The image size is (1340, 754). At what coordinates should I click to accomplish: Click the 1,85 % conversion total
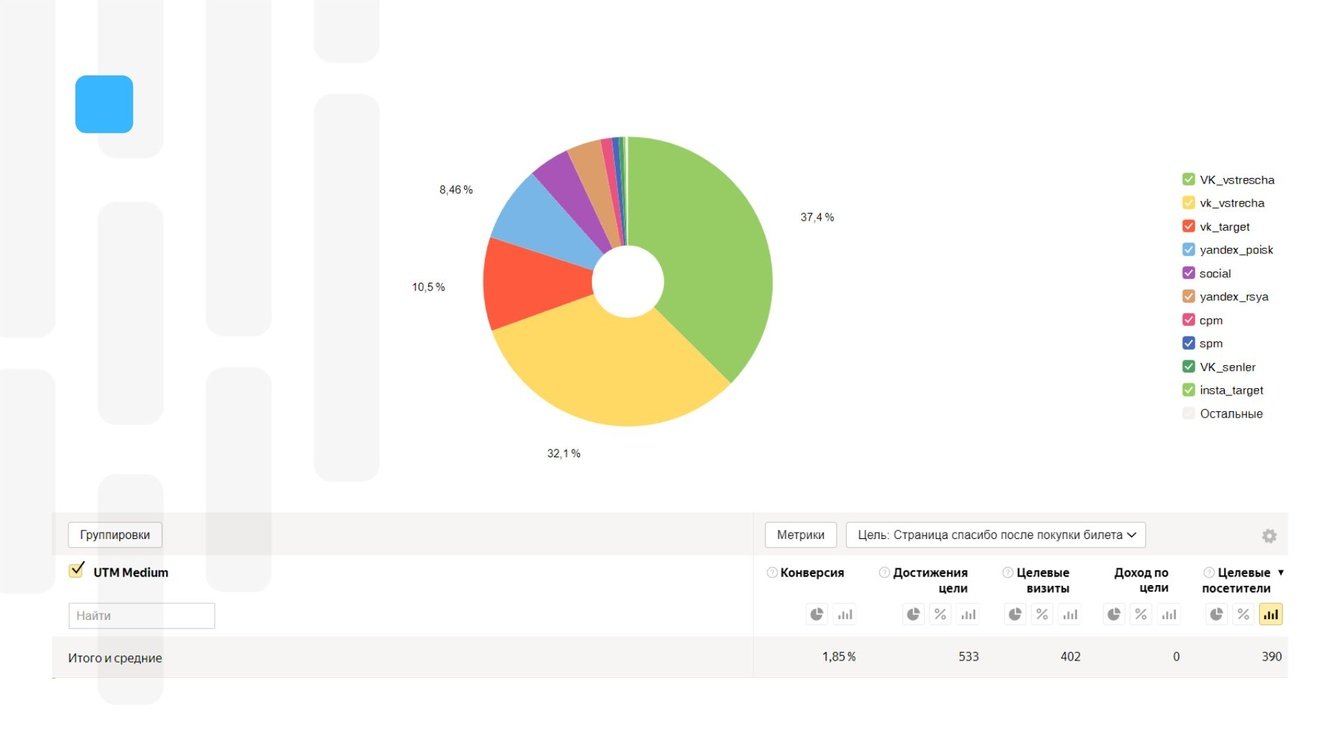838,657
